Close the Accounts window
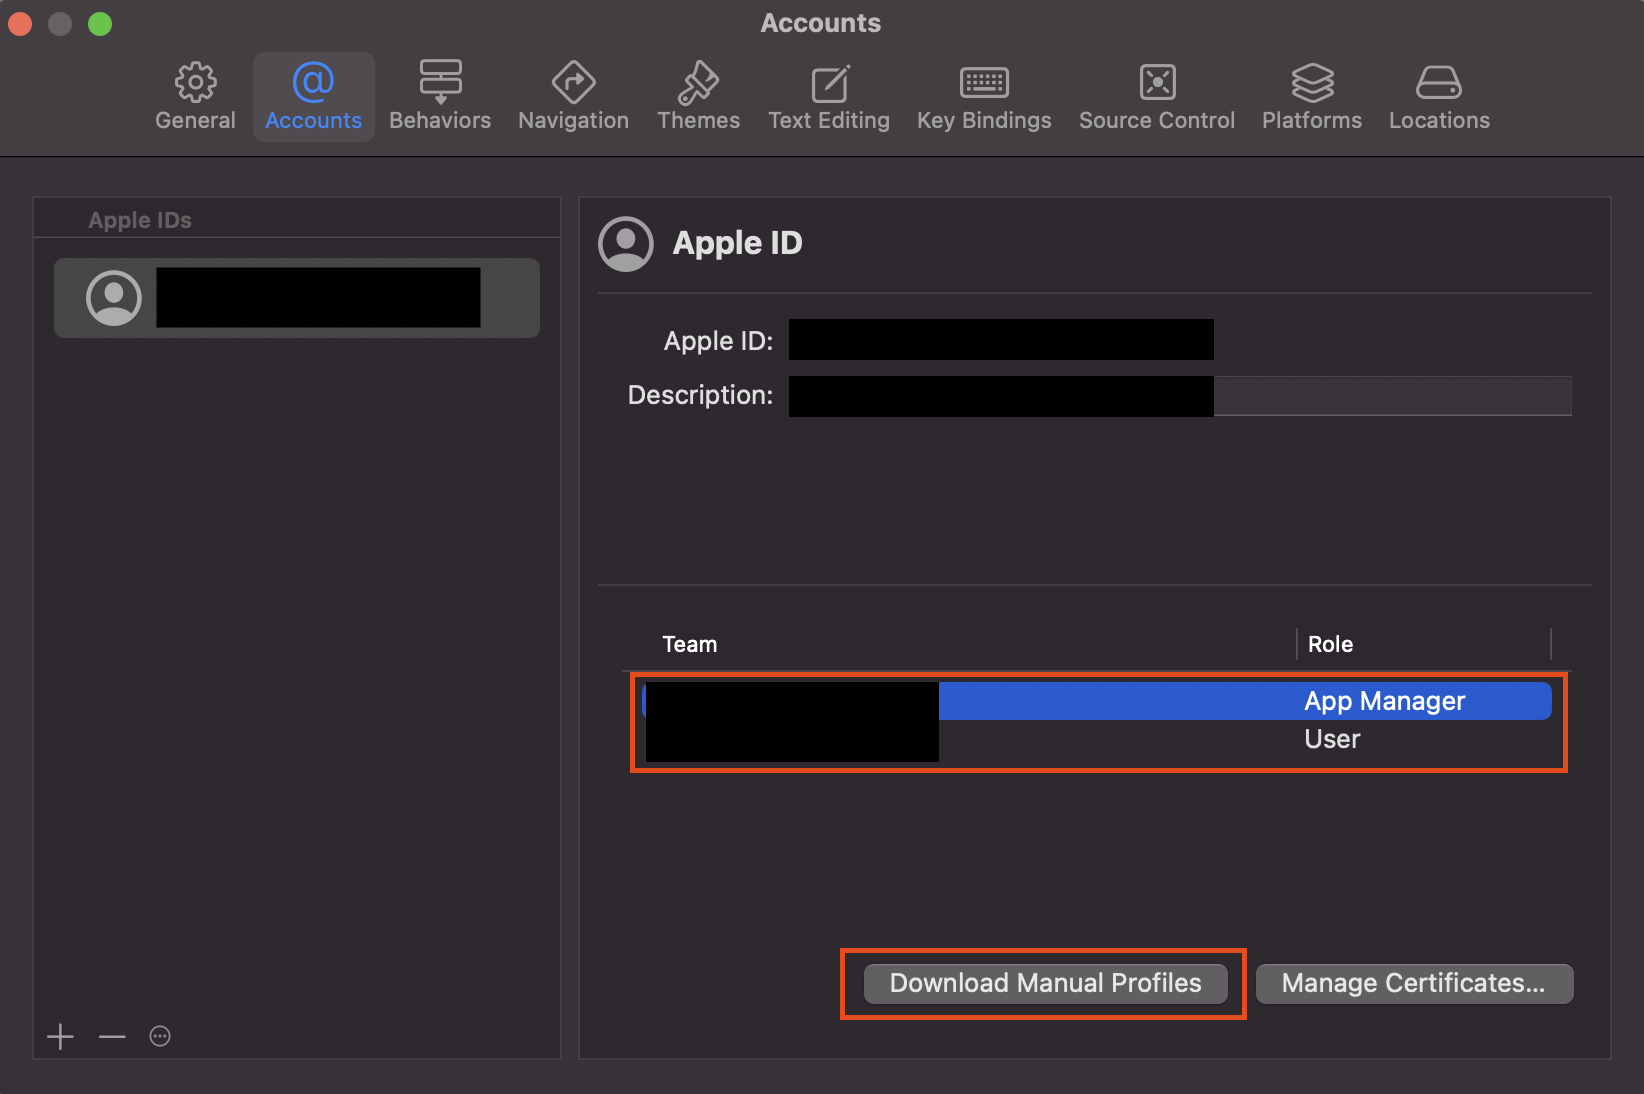The height and width of the screenshot is (1094, 1644). pyautogui.click(x=20, y=23)
